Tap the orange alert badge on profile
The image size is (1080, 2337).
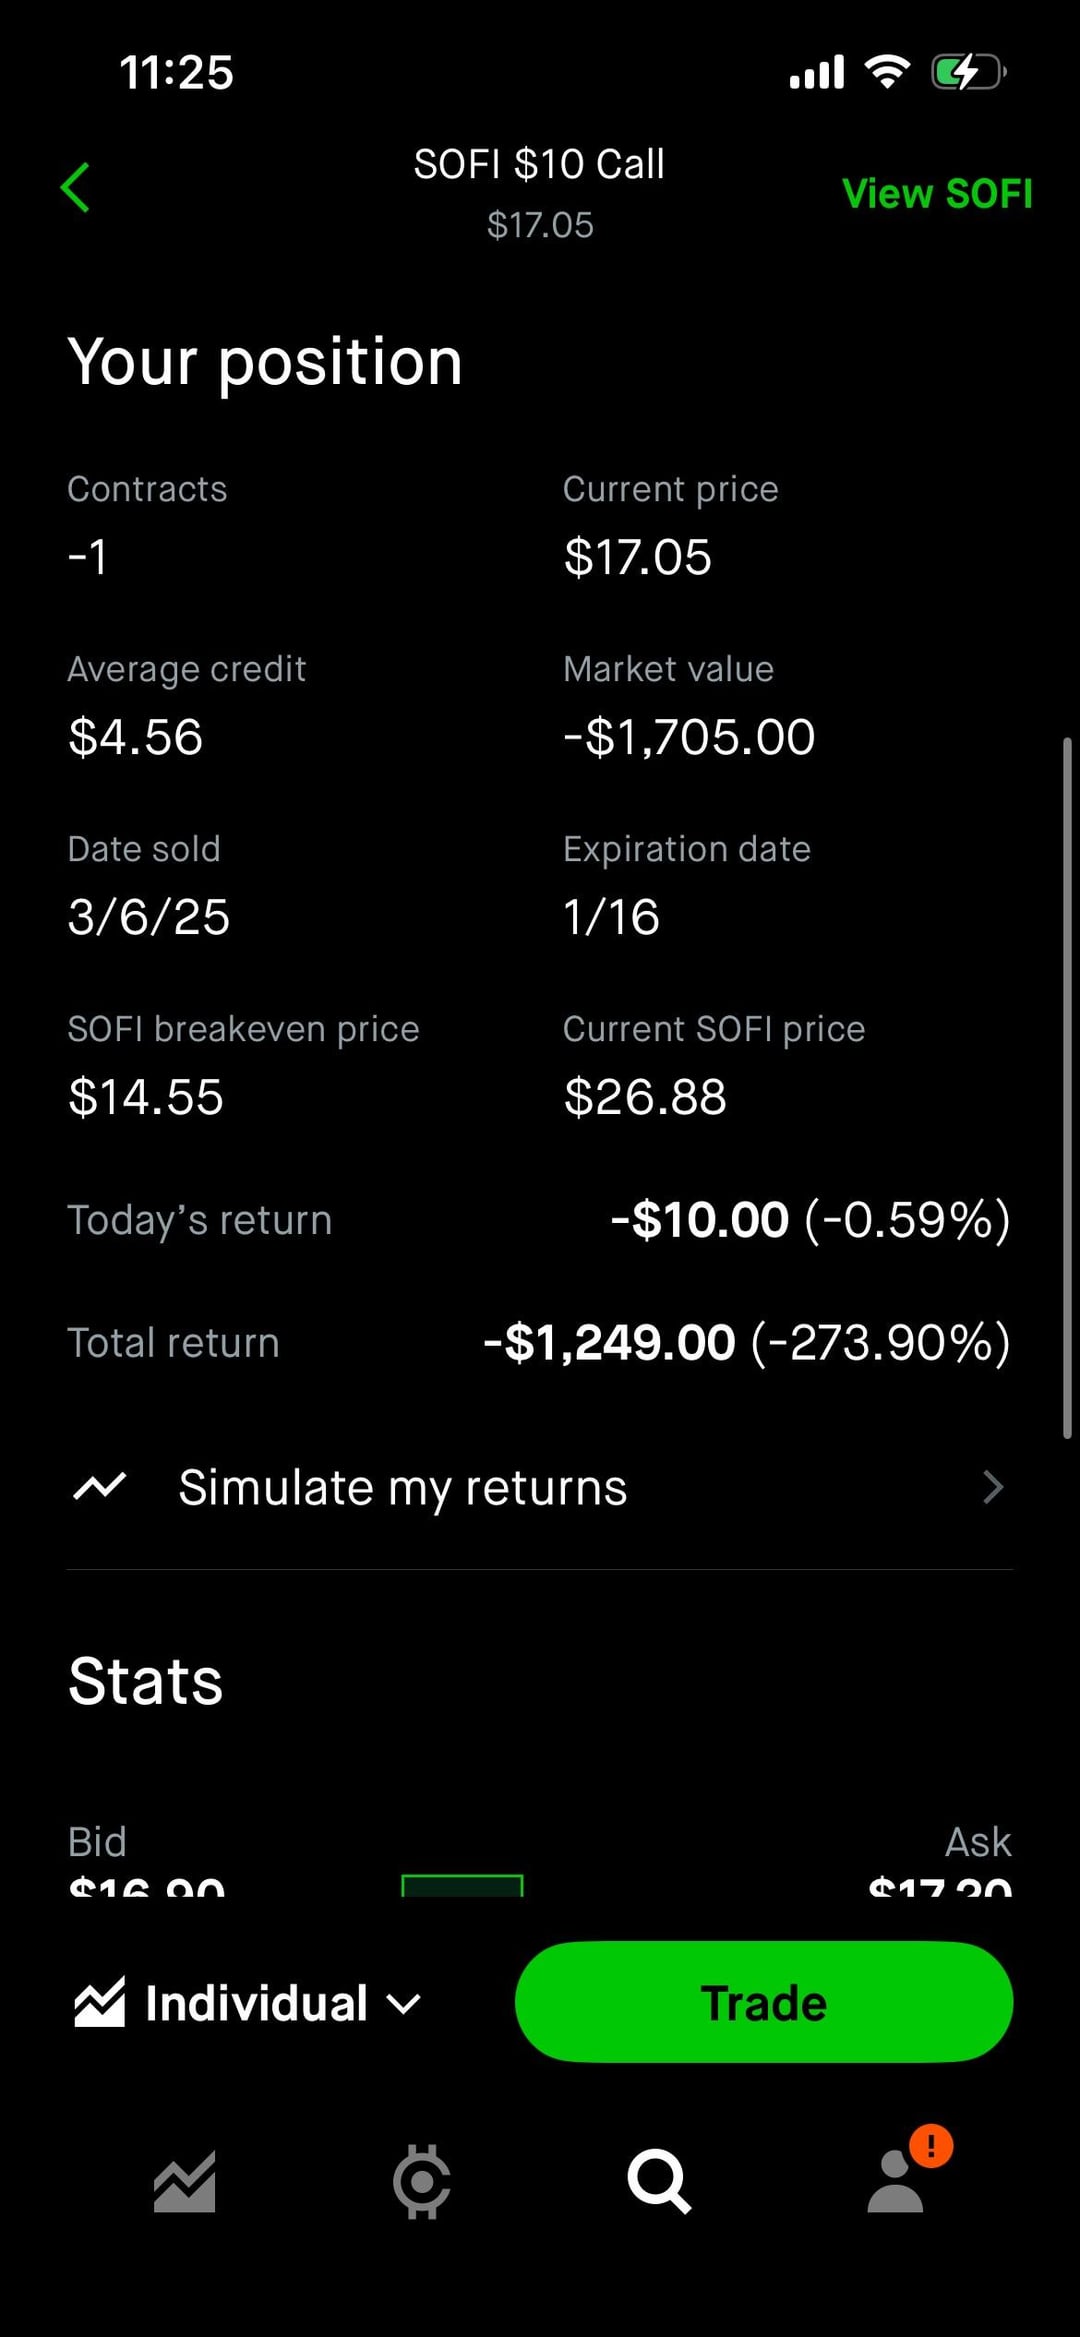point(931,2146)
